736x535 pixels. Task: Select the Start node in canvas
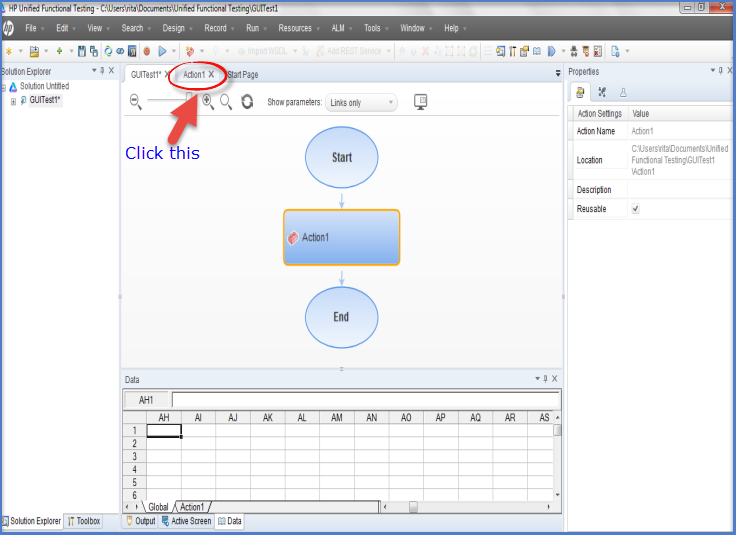342,157
